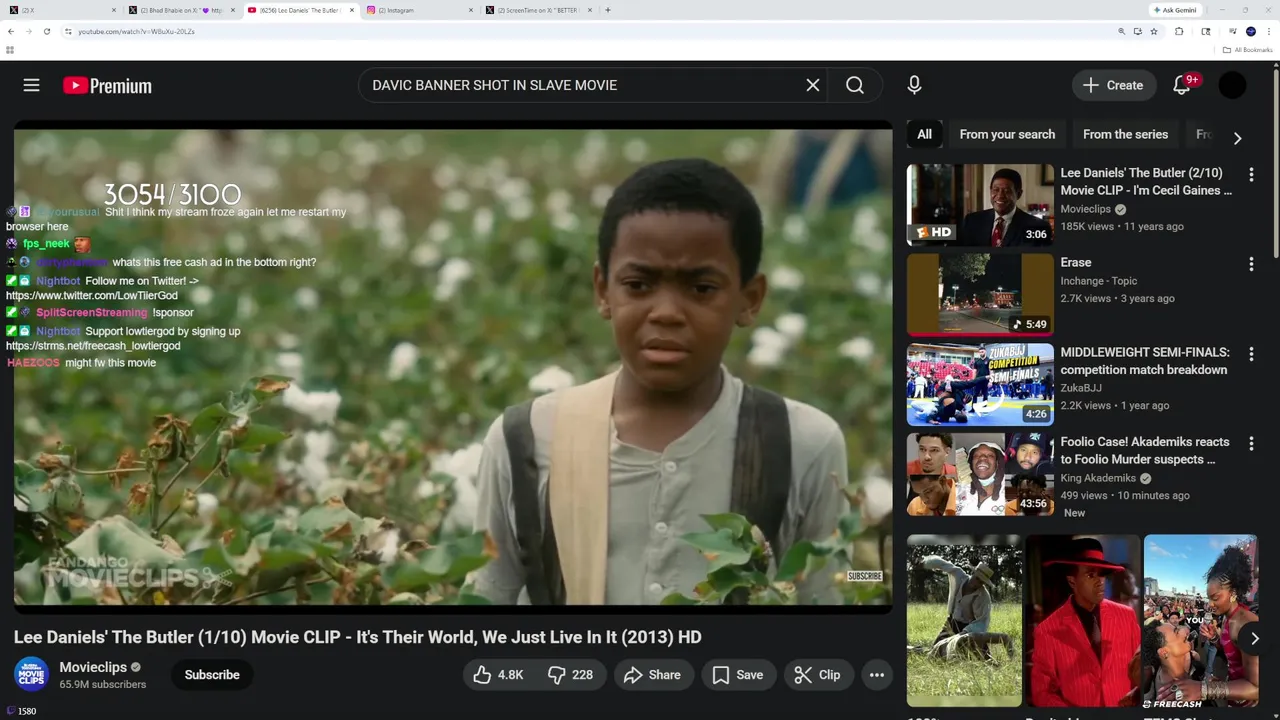Open the Movieclips channel name link
This screenshot has width=1280, height=720.
tap(93, 667)
